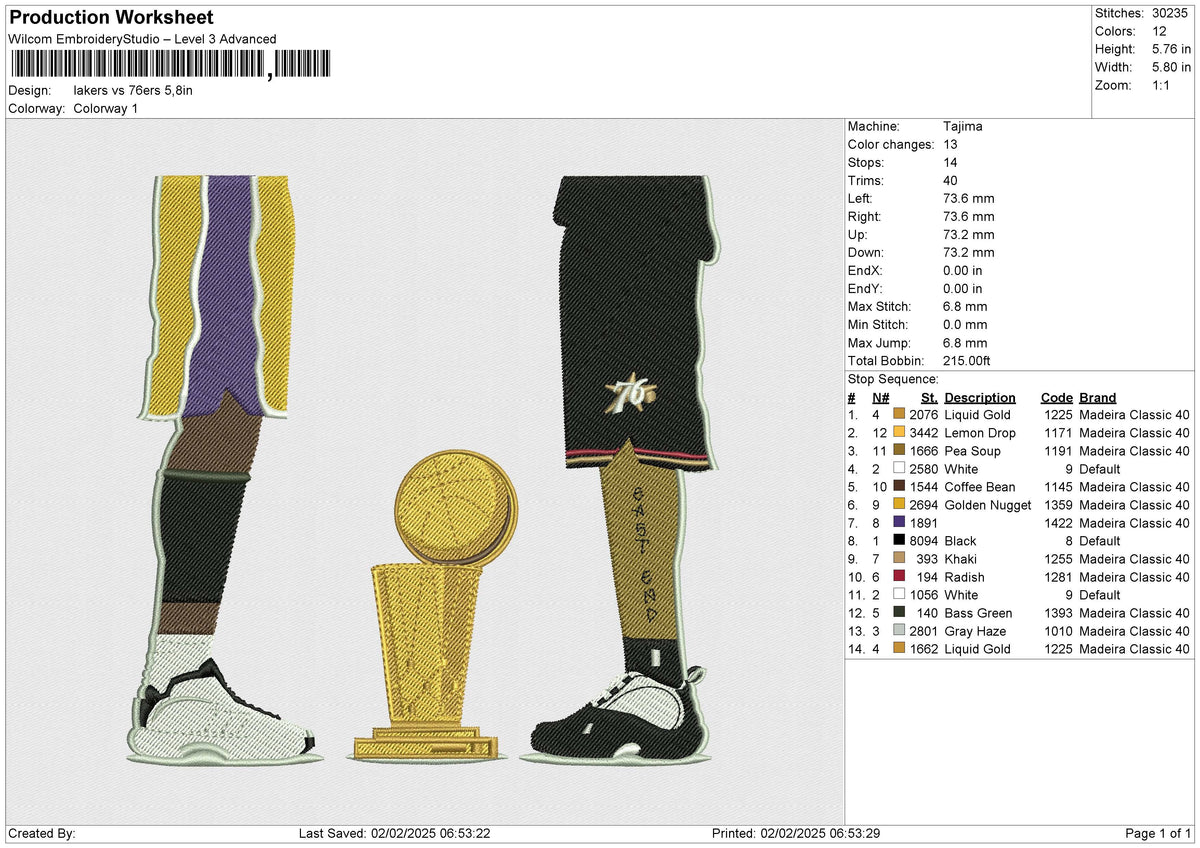The image size is (1200, 848).
Task: Select the Max Stitch value
Action: click(965, 307)
